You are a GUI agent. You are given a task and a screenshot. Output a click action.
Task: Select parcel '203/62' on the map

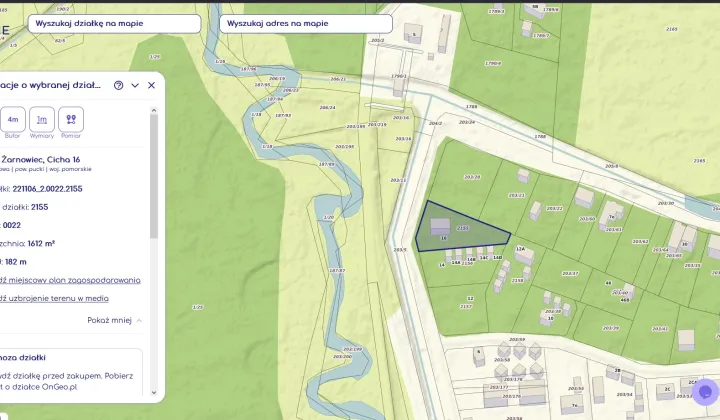[x=640, y=241]
